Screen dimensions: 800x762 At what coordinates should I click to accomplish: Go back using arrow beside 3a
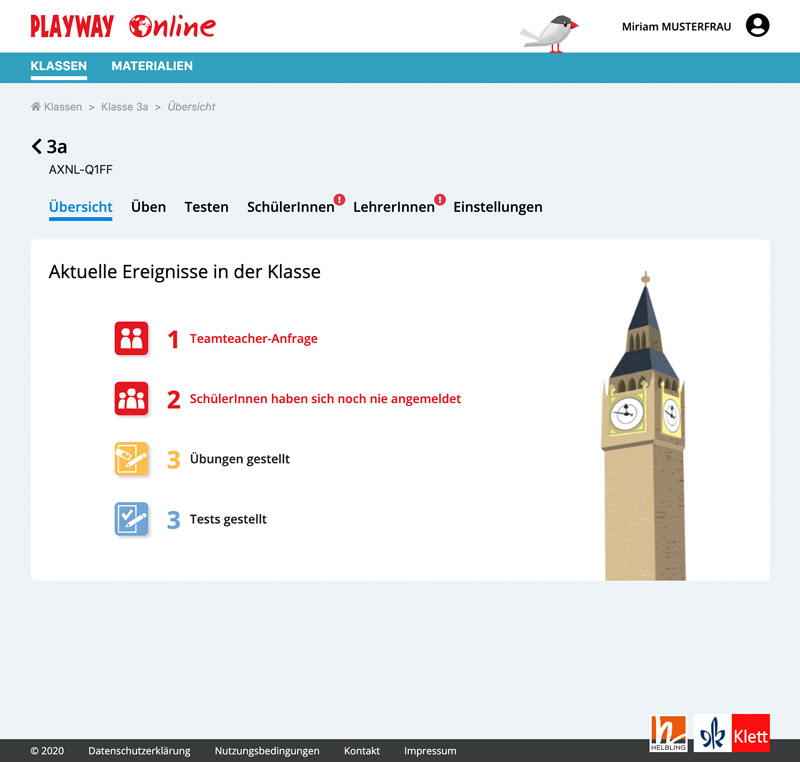pyautogui.click(x=37, y=146)
